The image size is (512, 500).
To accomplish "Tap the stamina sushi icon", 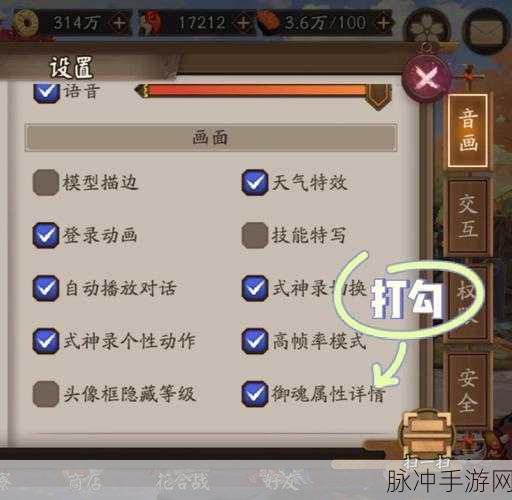I will click(x=268, y=23).
